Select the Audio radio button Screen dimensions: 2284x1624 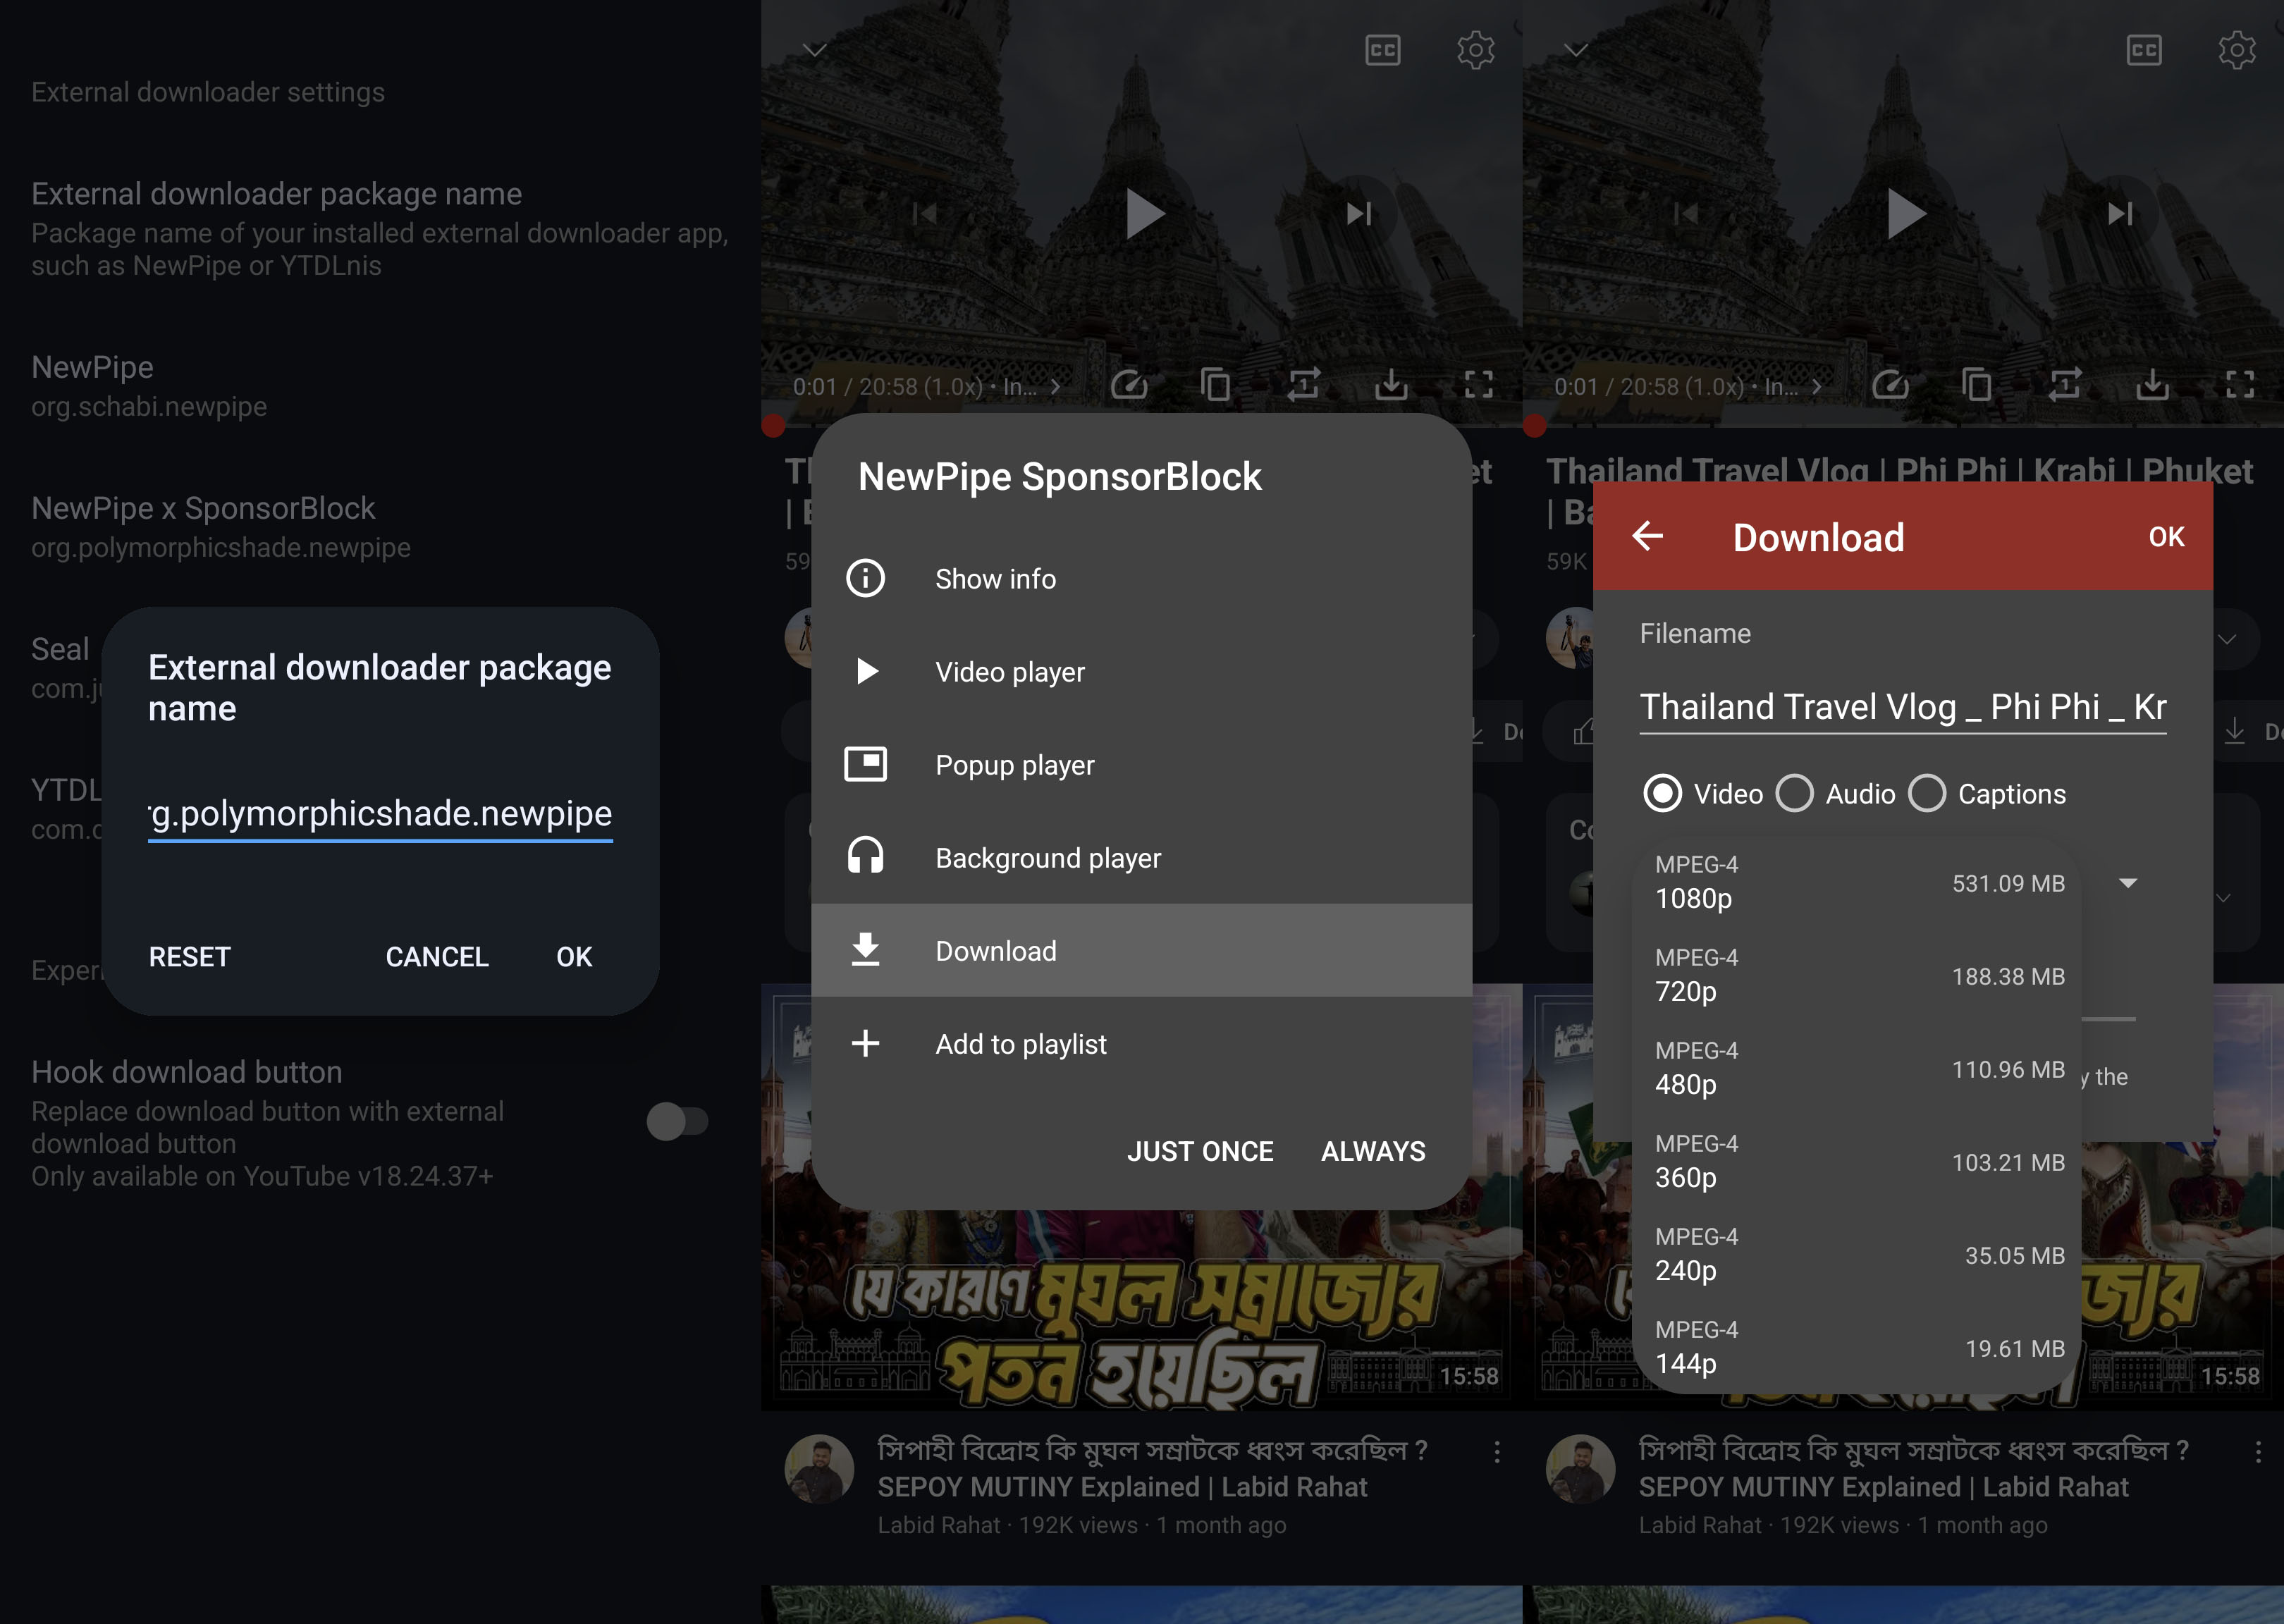pyautogui.click(x=1795, y=794)
